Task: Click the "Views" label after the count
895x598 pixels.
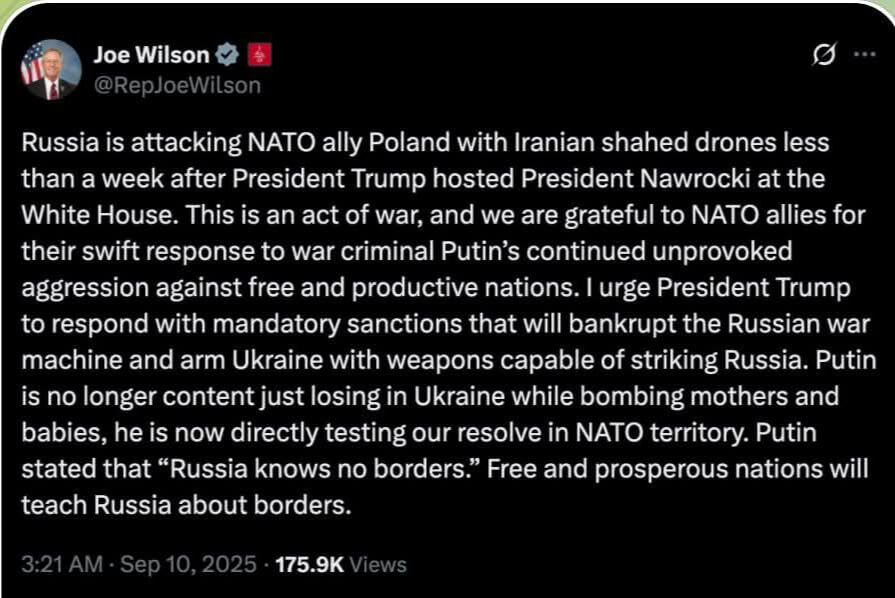Action: (x=379, y=565)
